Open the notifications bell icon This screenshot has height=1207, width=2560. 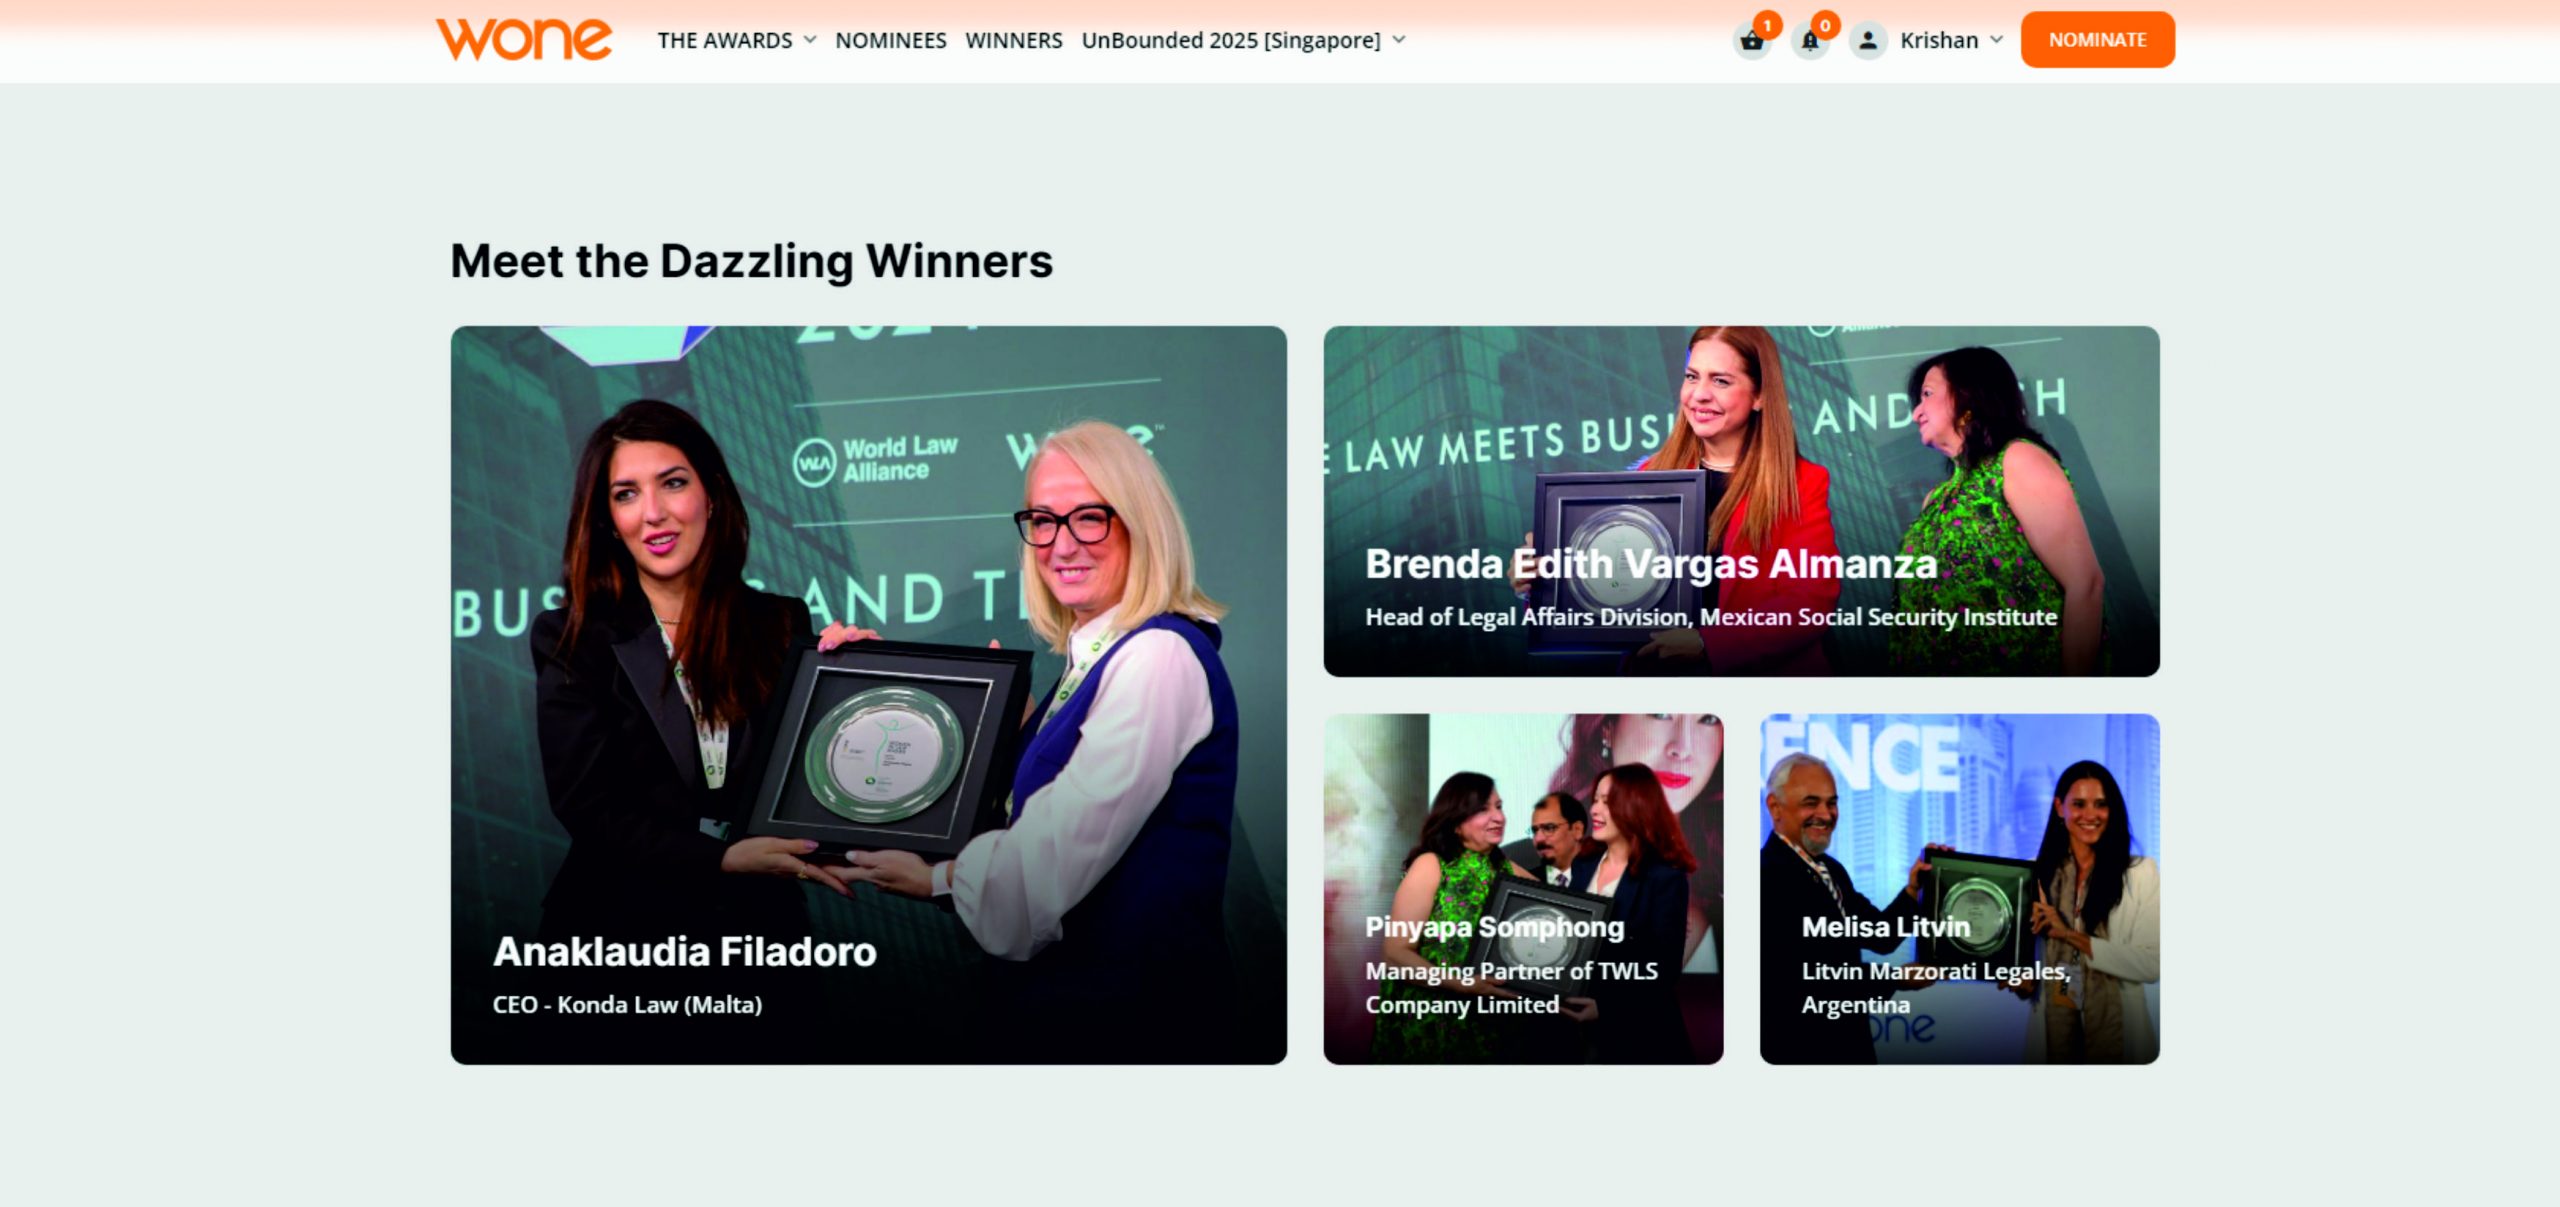coord(1810,41)
